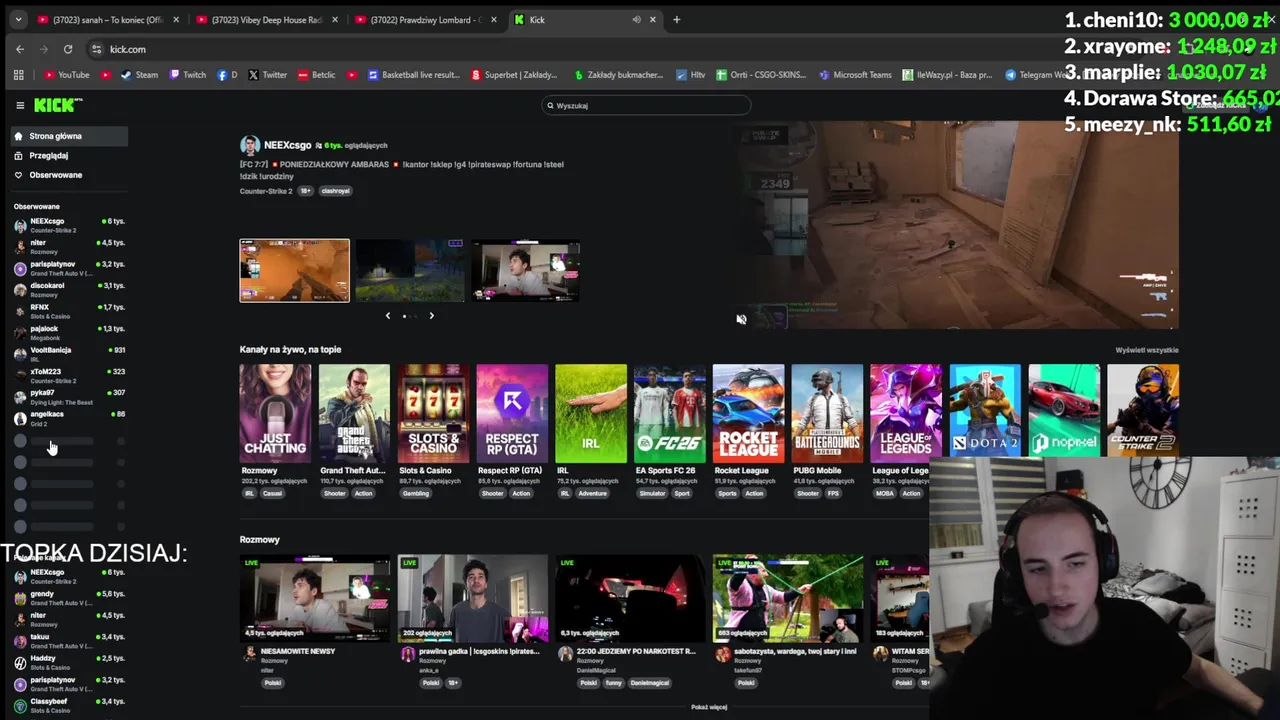Open the Twitter bookmark
The height and width of the screenshot is (720, 1280).
pyautogui.click(x=267, y=75)
